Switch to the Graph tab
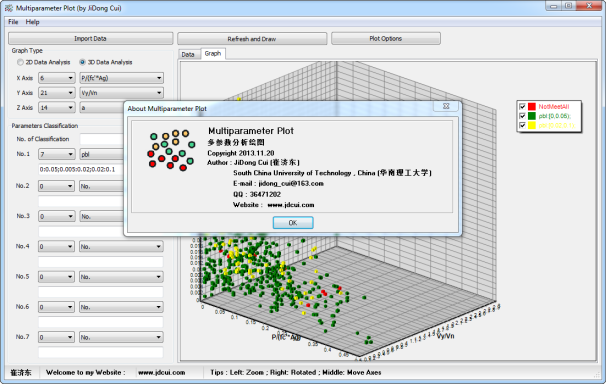This screenshot has width=606, height=384. pos(213,53)
